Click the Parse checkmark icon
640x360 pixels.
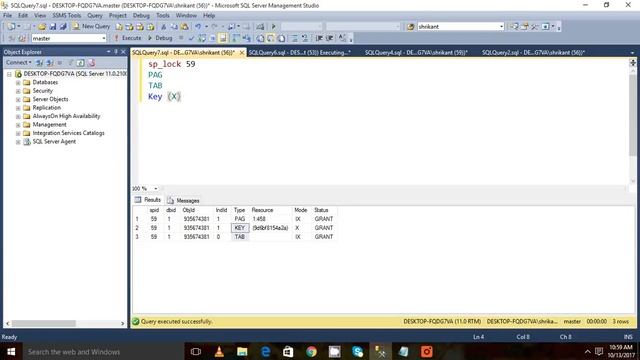(191, 38)
